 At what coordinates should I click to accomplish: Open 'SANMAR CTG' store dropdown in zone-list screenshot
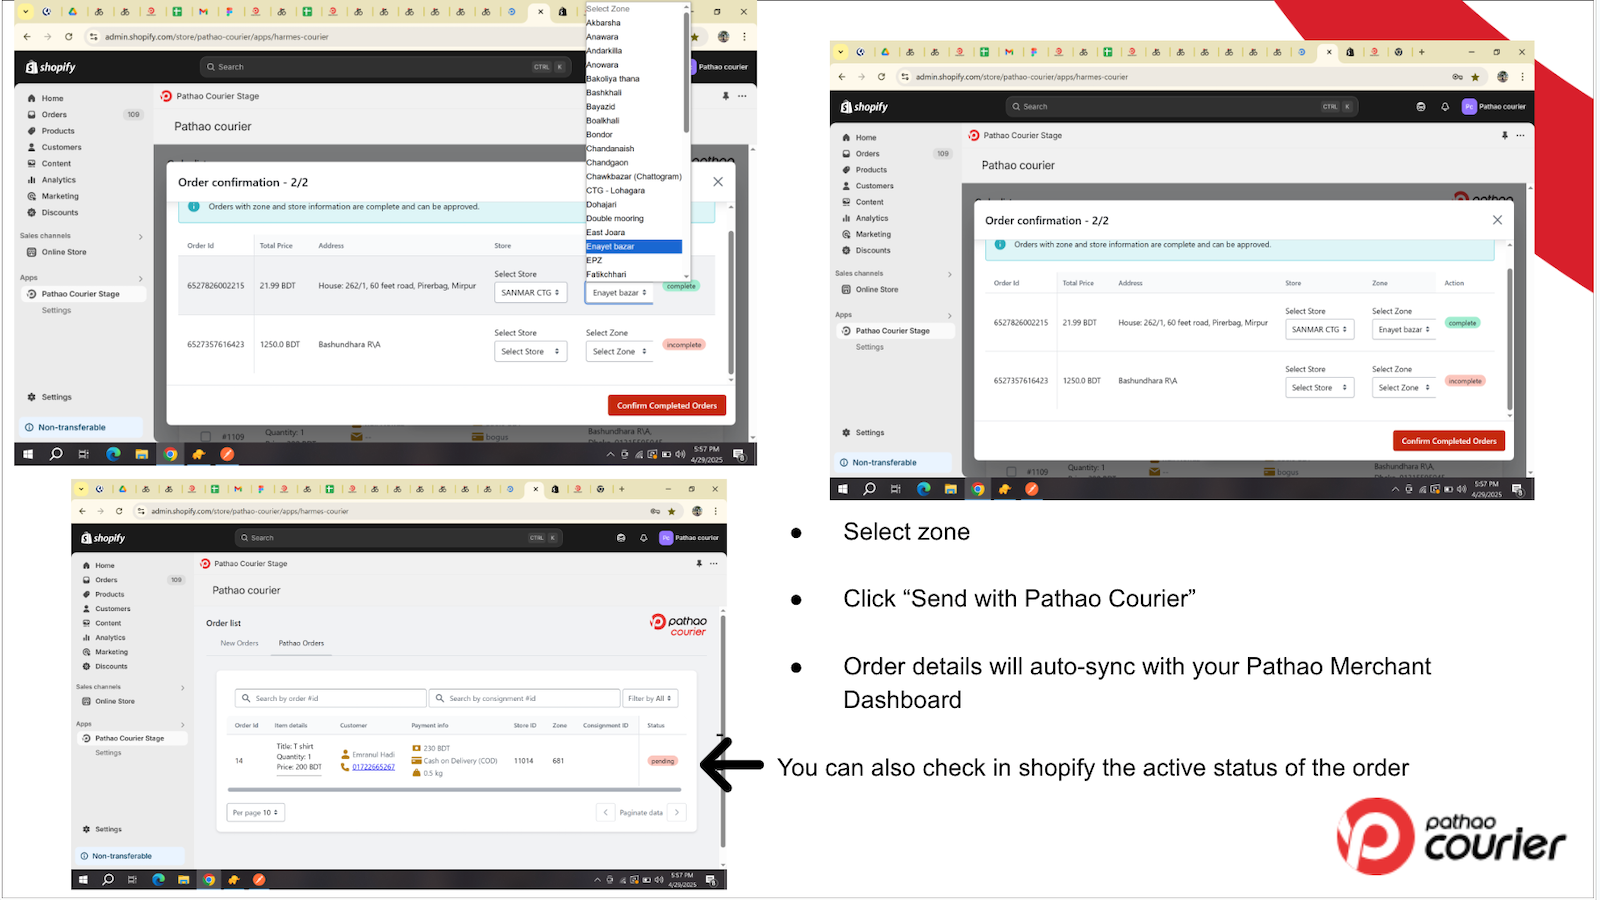(531, 293)
